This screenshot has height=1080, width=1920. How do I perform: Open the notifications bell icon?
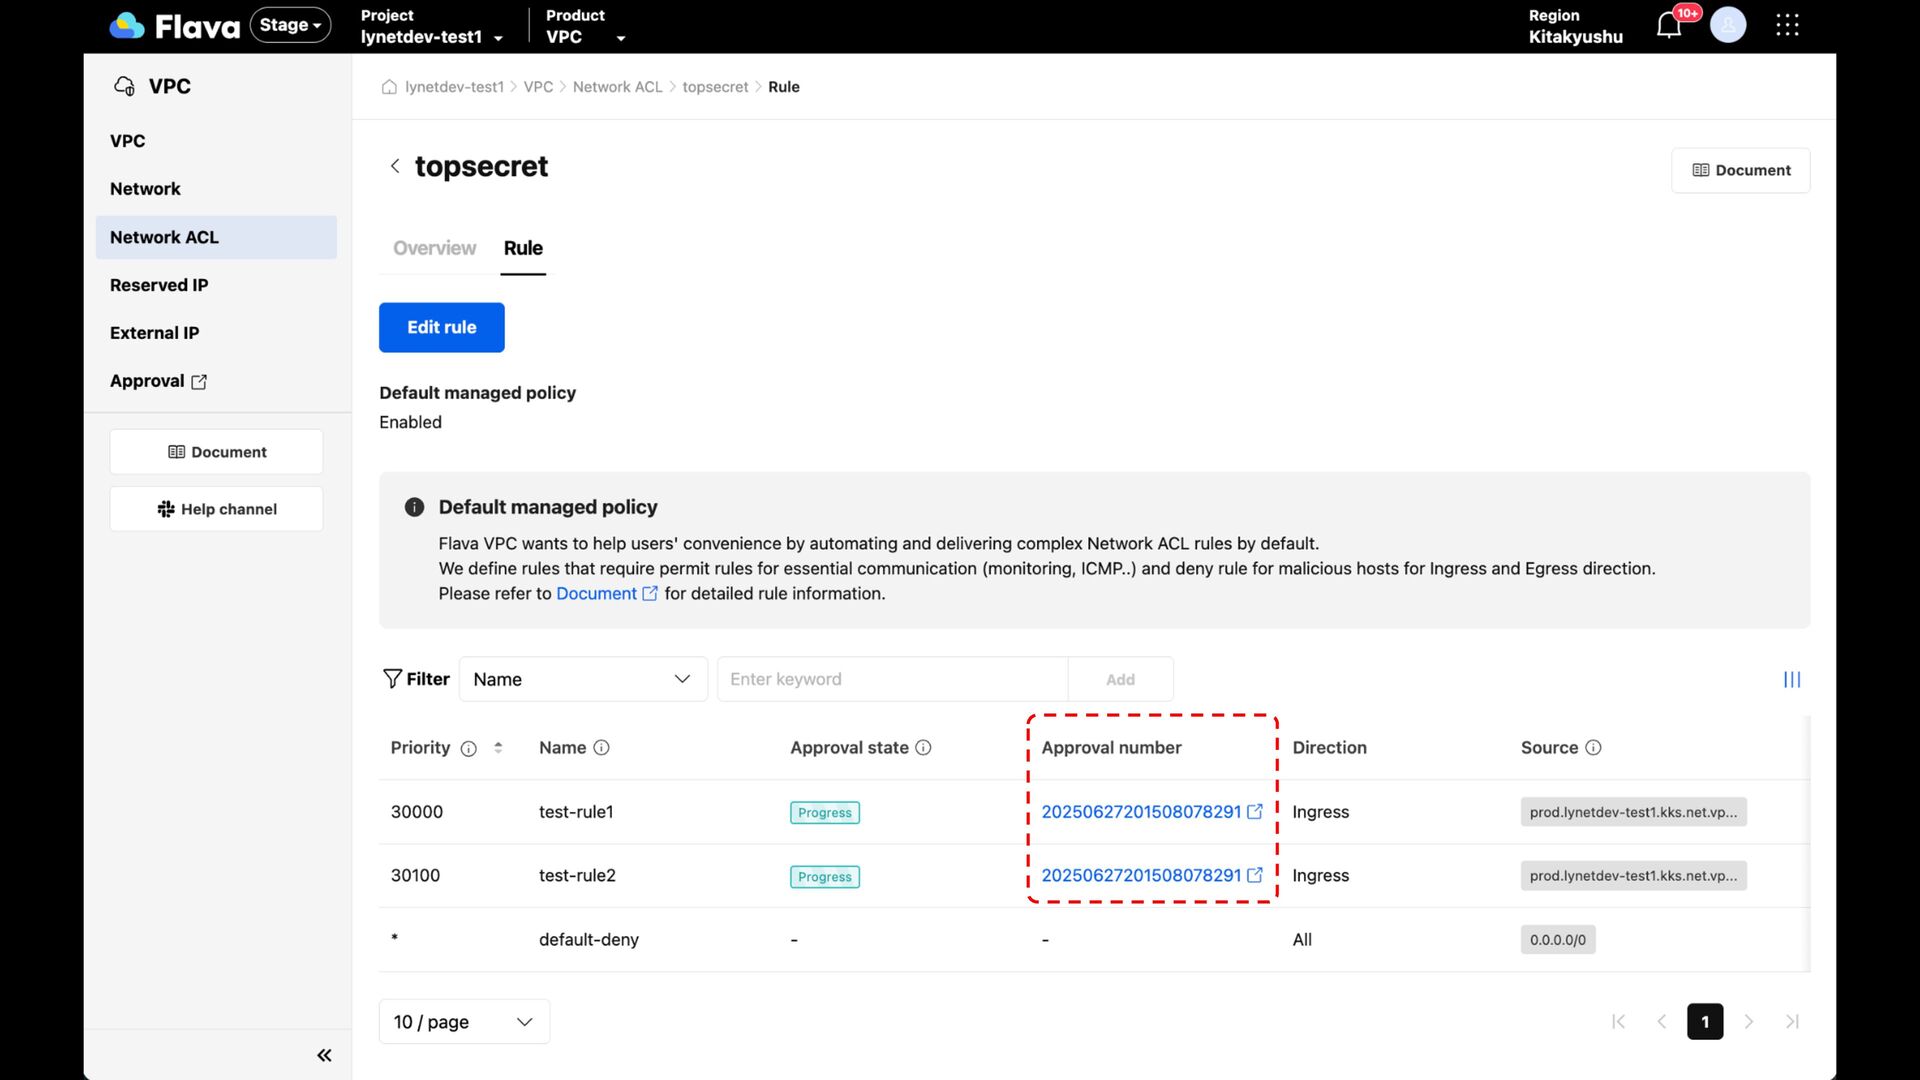pos(1669,25)
